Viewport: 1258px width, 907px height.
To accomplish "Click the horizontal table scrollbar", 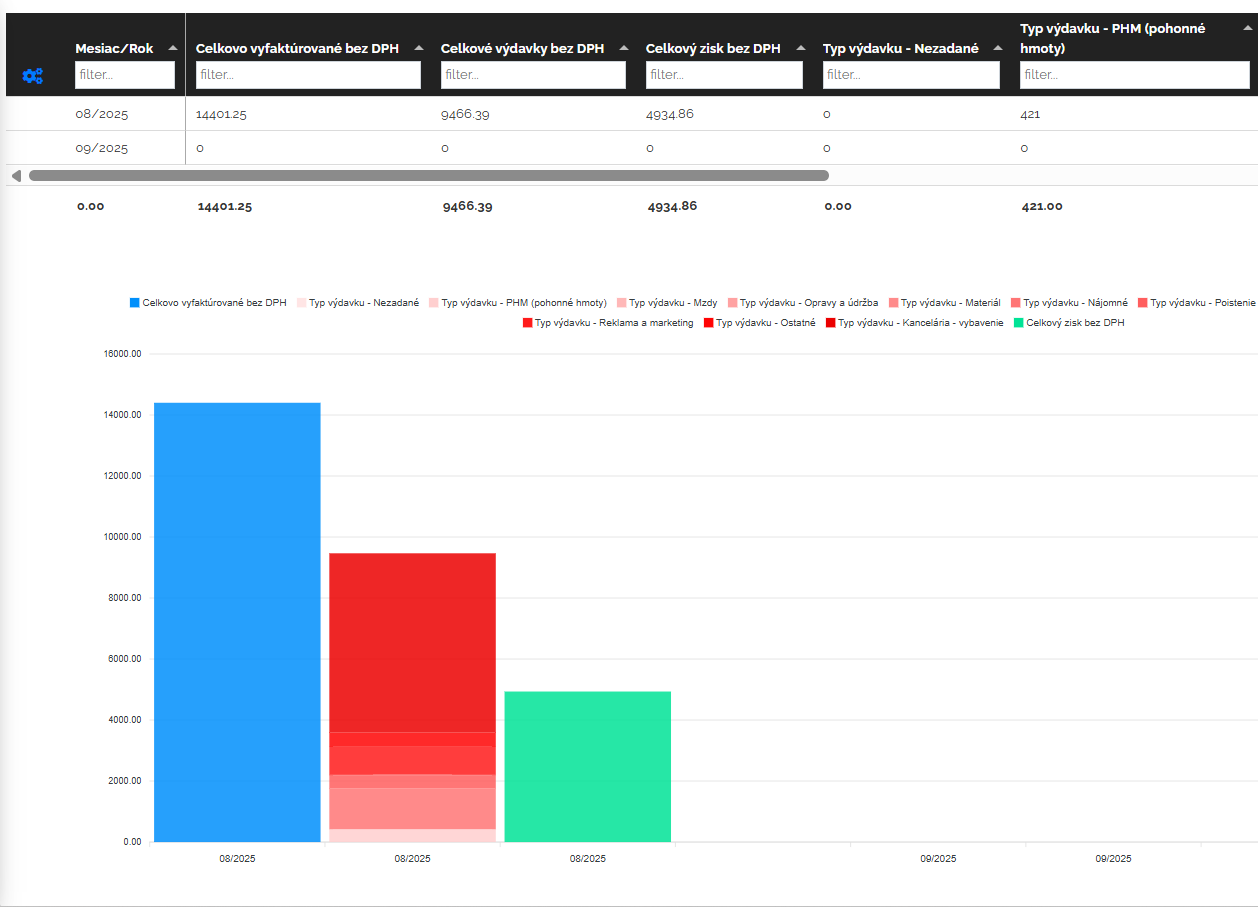I will coord(428,176).
